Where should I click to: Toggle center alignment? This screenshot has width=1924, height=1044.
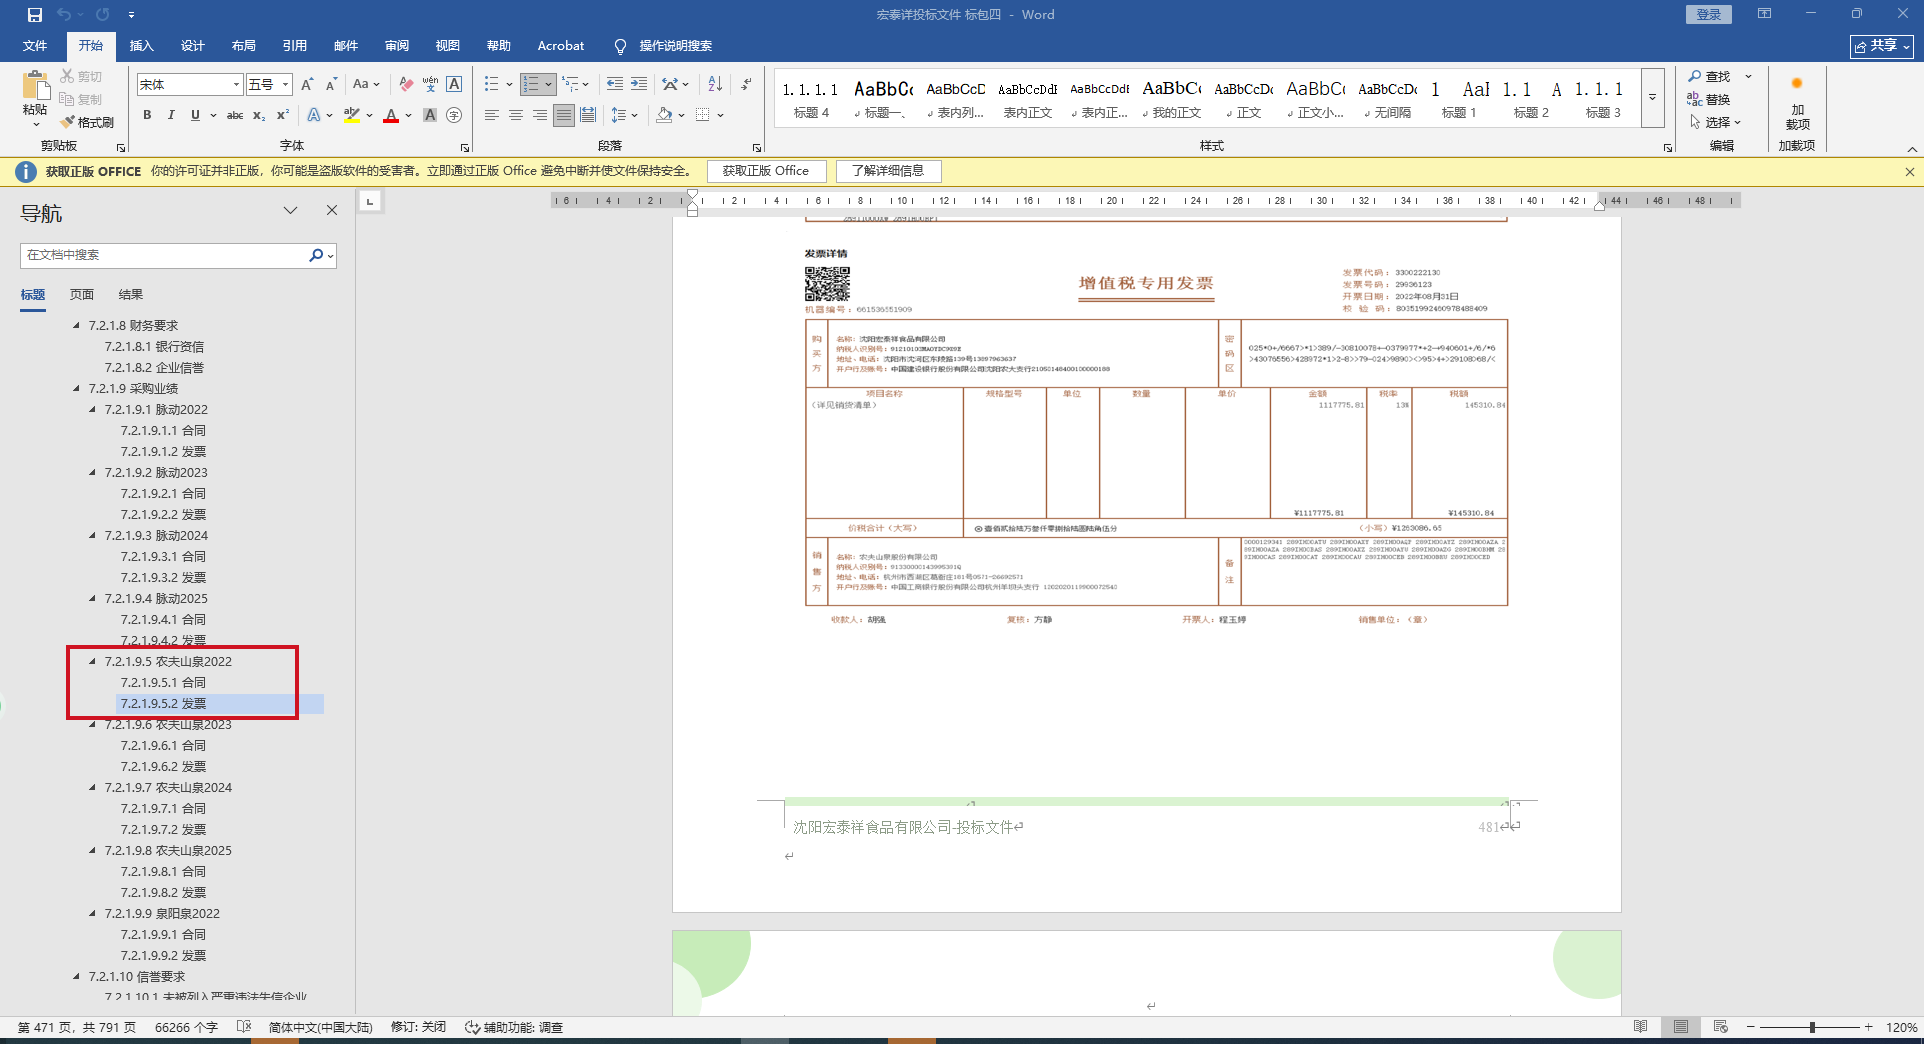(516, 115)
